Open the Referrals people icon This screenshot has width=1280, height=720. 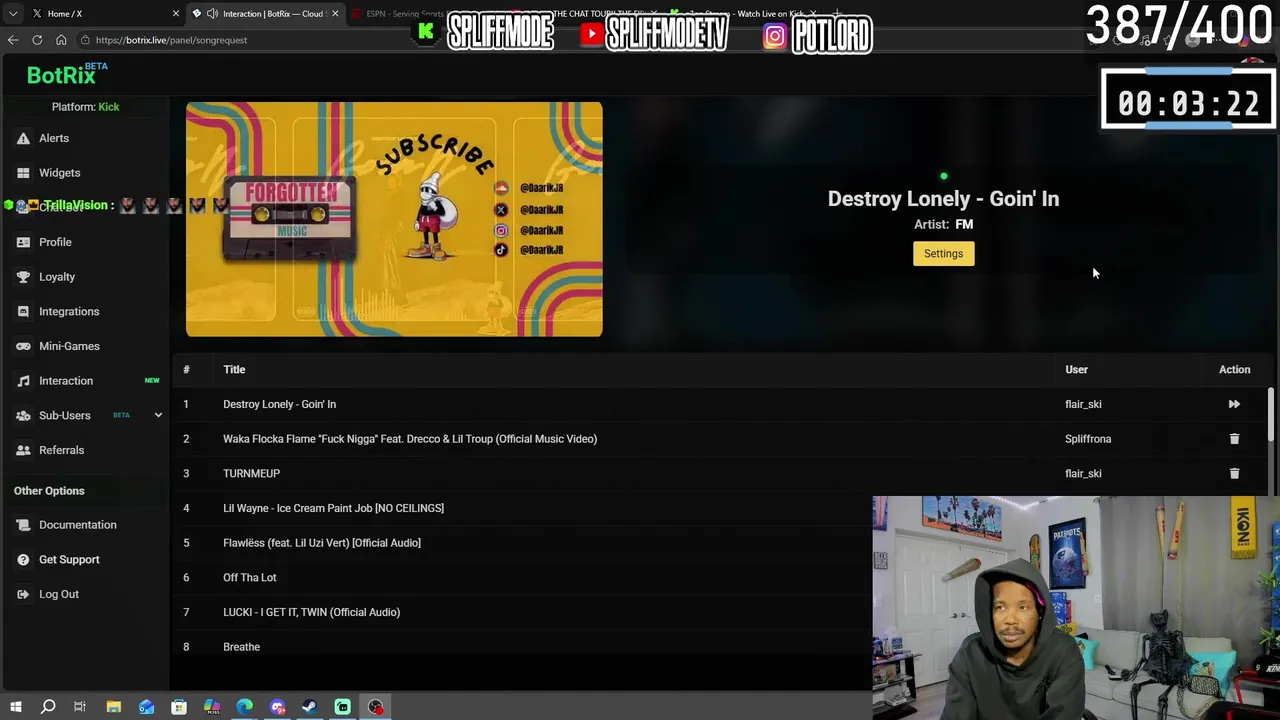click(x=23, y=450)
